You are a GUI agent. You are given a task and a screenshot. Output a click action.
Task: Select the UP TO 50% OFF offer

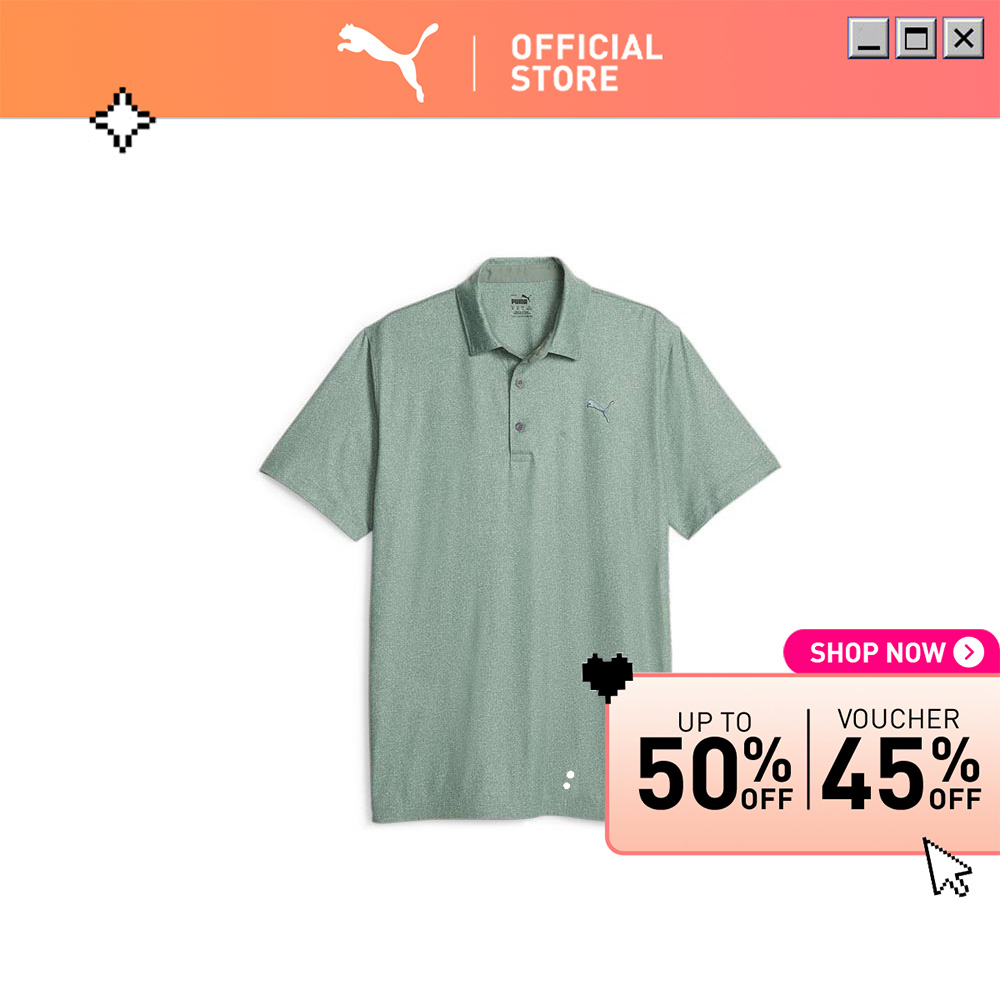click(x=715, y=761)
